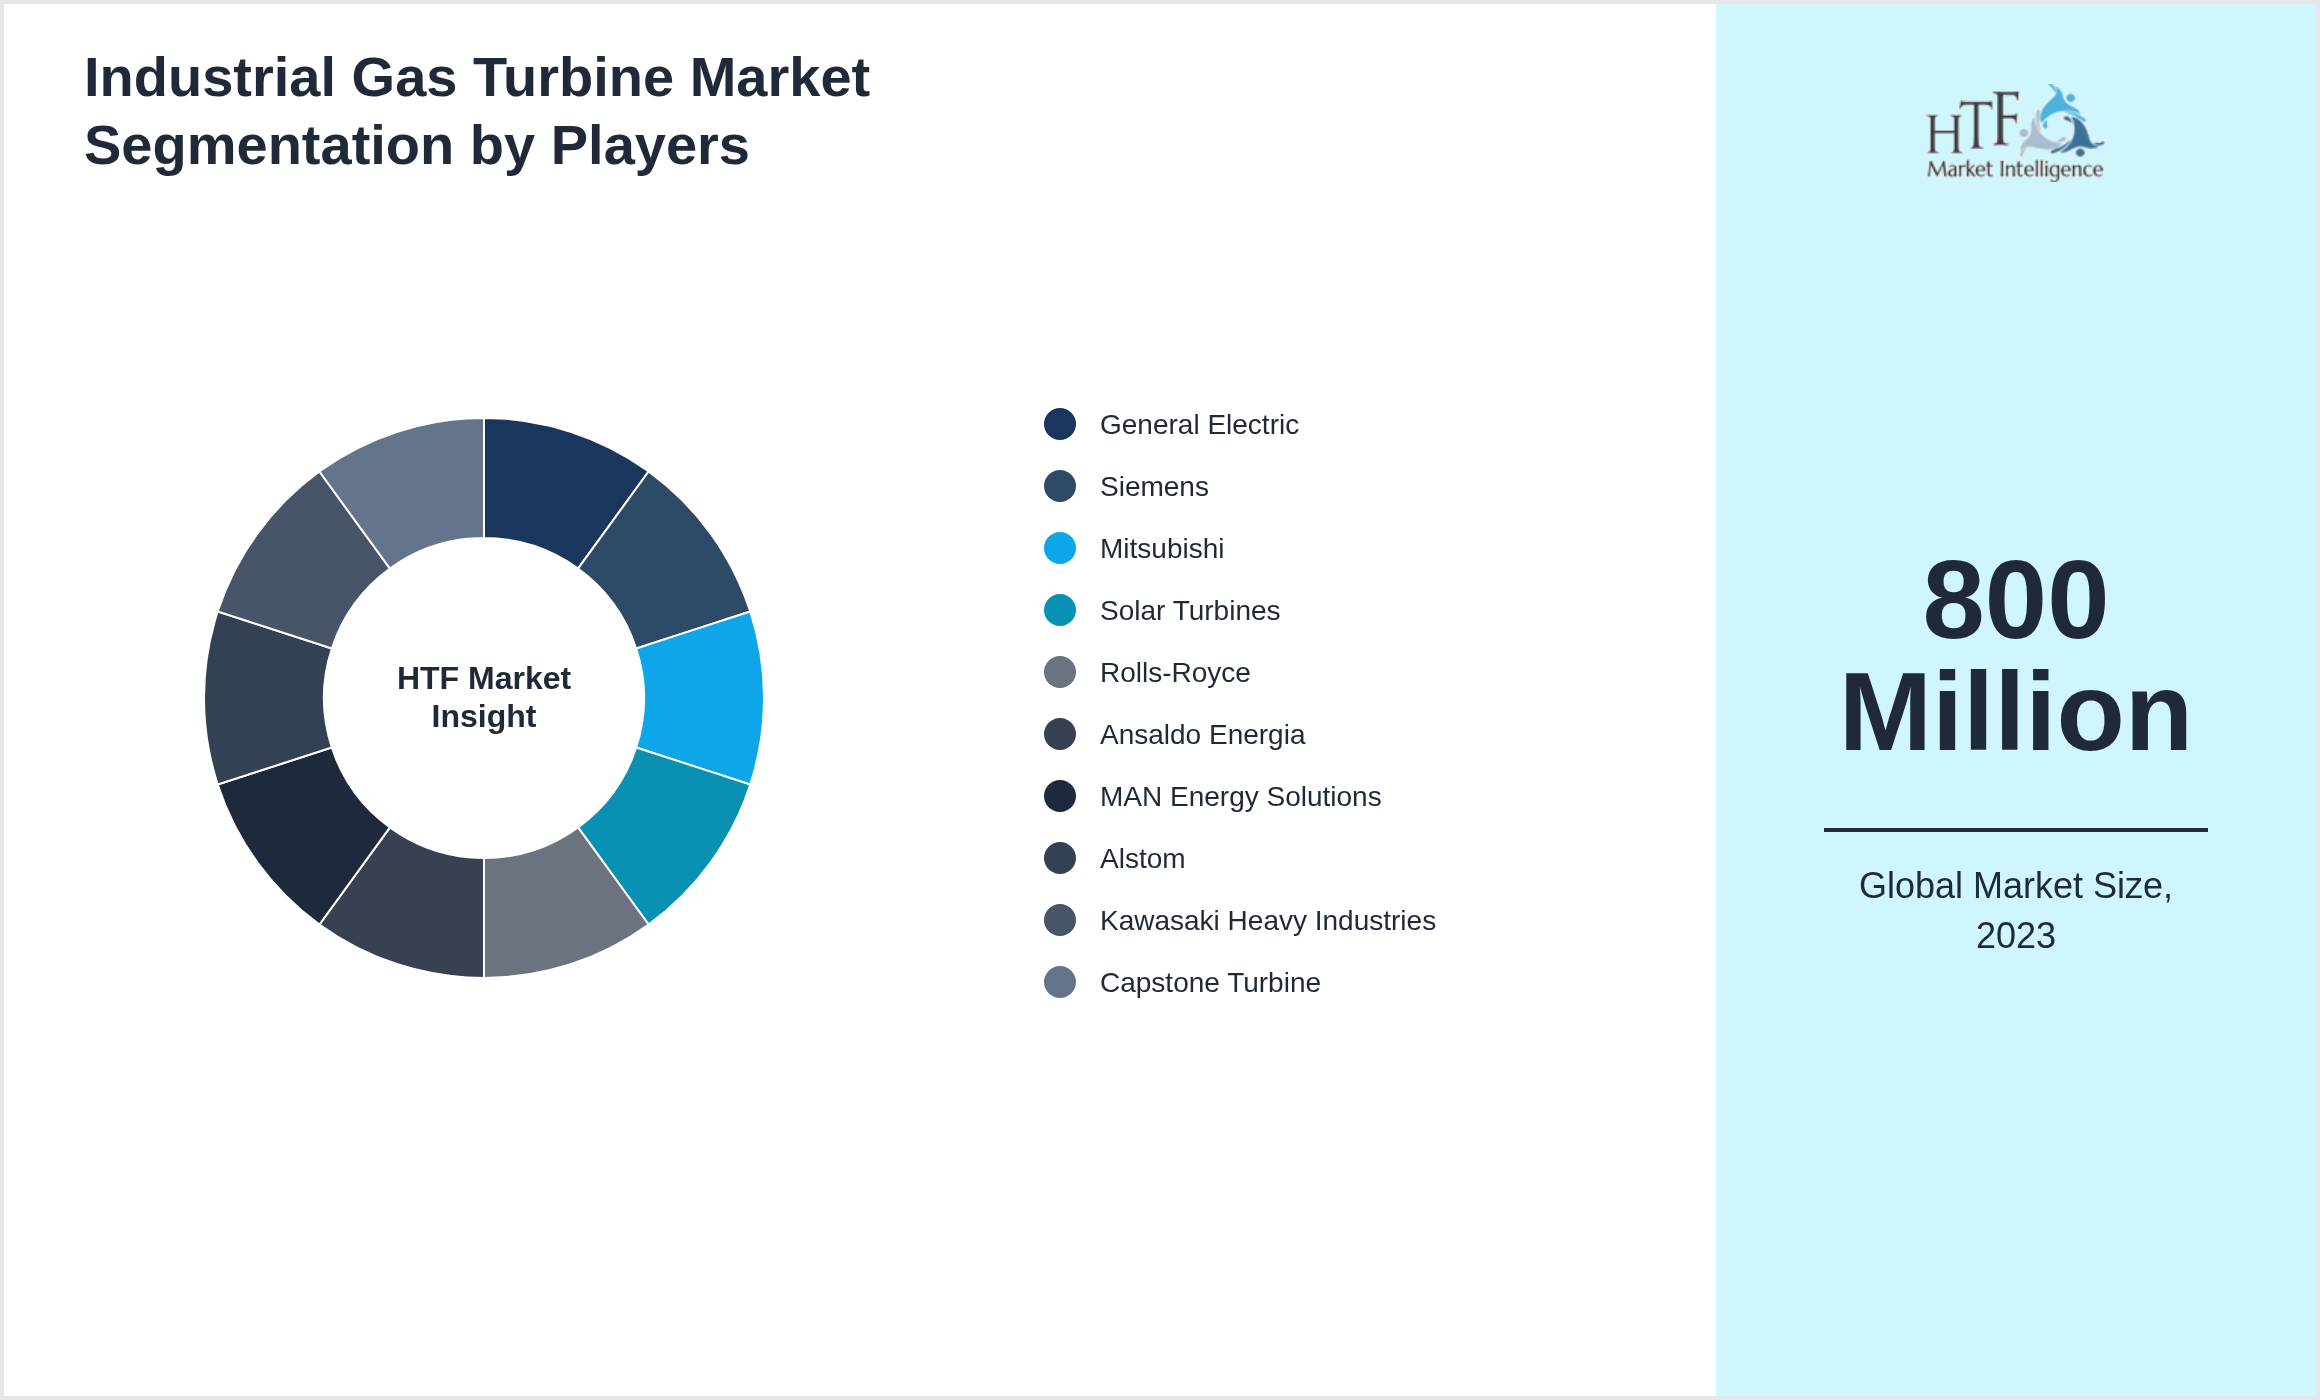
Task: Select the Solar Turbines legend label
Action: coord(1190,611)
